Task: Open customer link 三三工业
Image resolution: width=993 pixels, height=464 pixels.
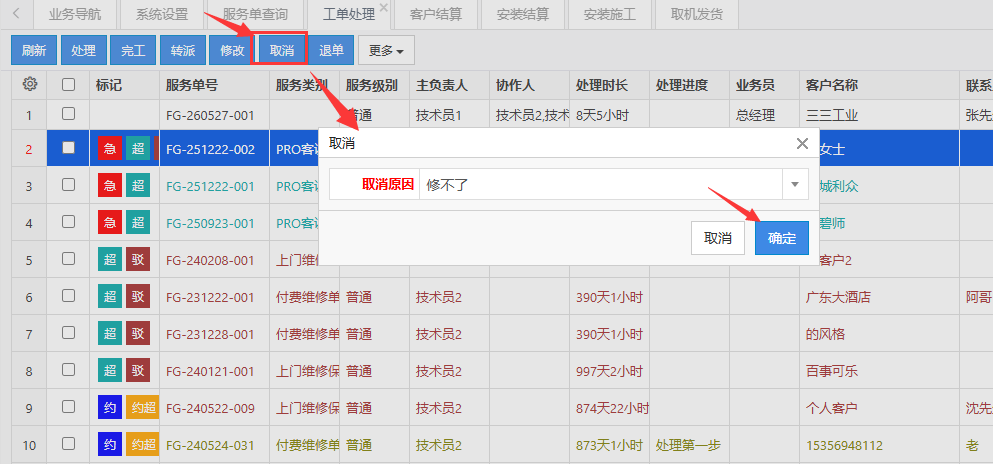Action: [x=832, y=115]
